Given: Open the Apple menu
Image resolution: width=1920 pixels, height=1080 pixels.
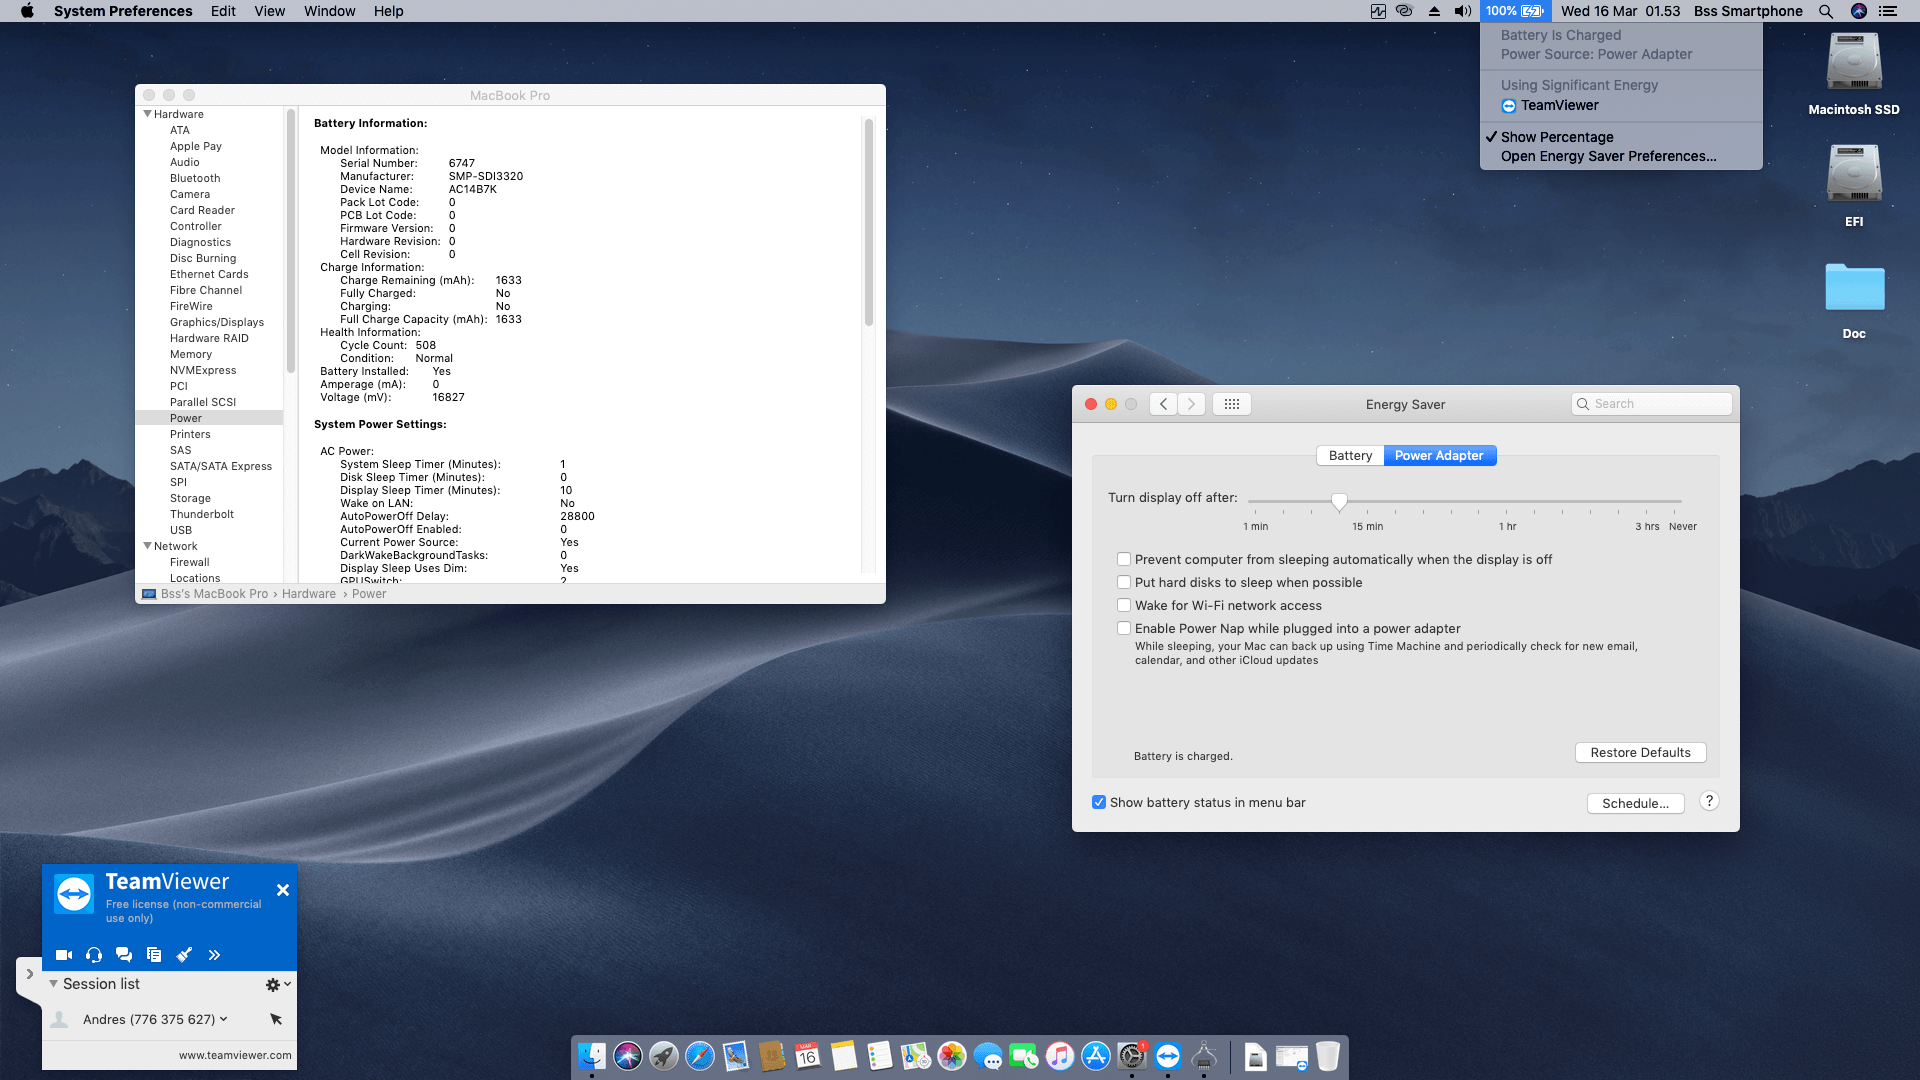Looking at the screenshot, I should coord(27,11).
